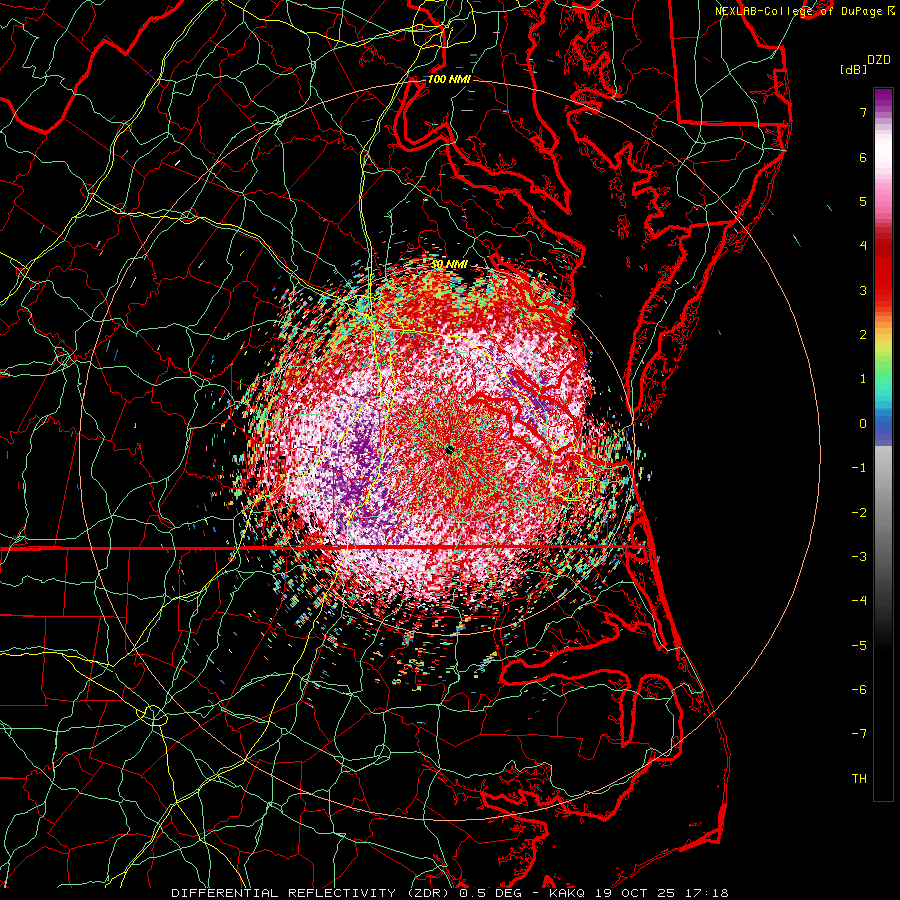
Task: Click the 0 value on the color scale
Action: pos(863,424)
